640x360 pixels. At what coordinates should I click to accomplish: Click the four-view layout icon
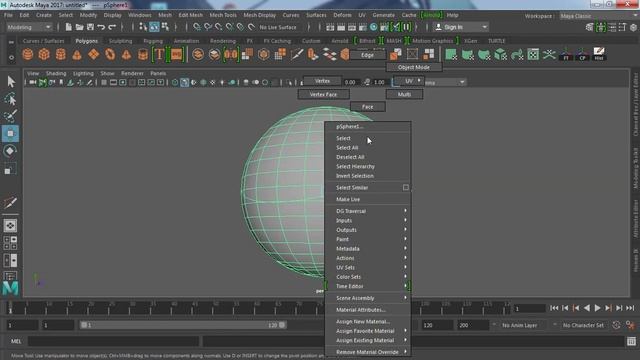pos(10,243)
